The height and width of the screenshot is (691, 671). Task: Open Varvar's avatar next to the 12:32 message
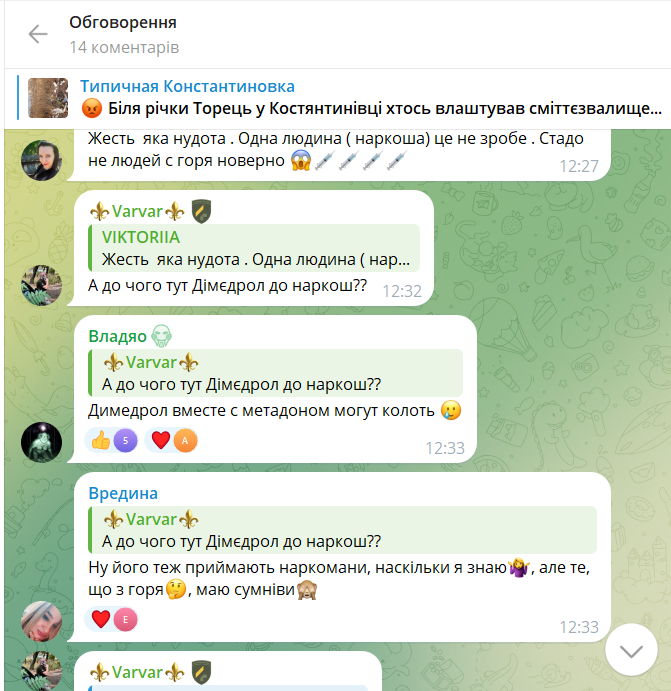click(41, 285)
